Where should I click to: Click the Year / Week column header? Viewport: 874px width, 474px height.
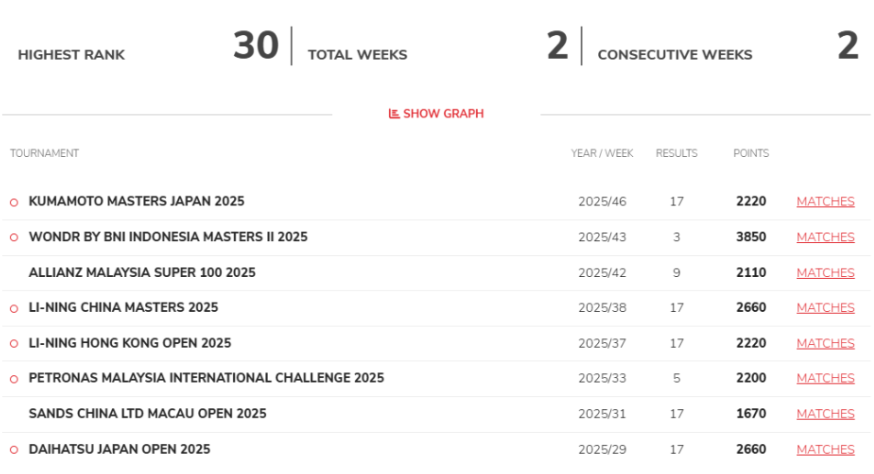602,153
